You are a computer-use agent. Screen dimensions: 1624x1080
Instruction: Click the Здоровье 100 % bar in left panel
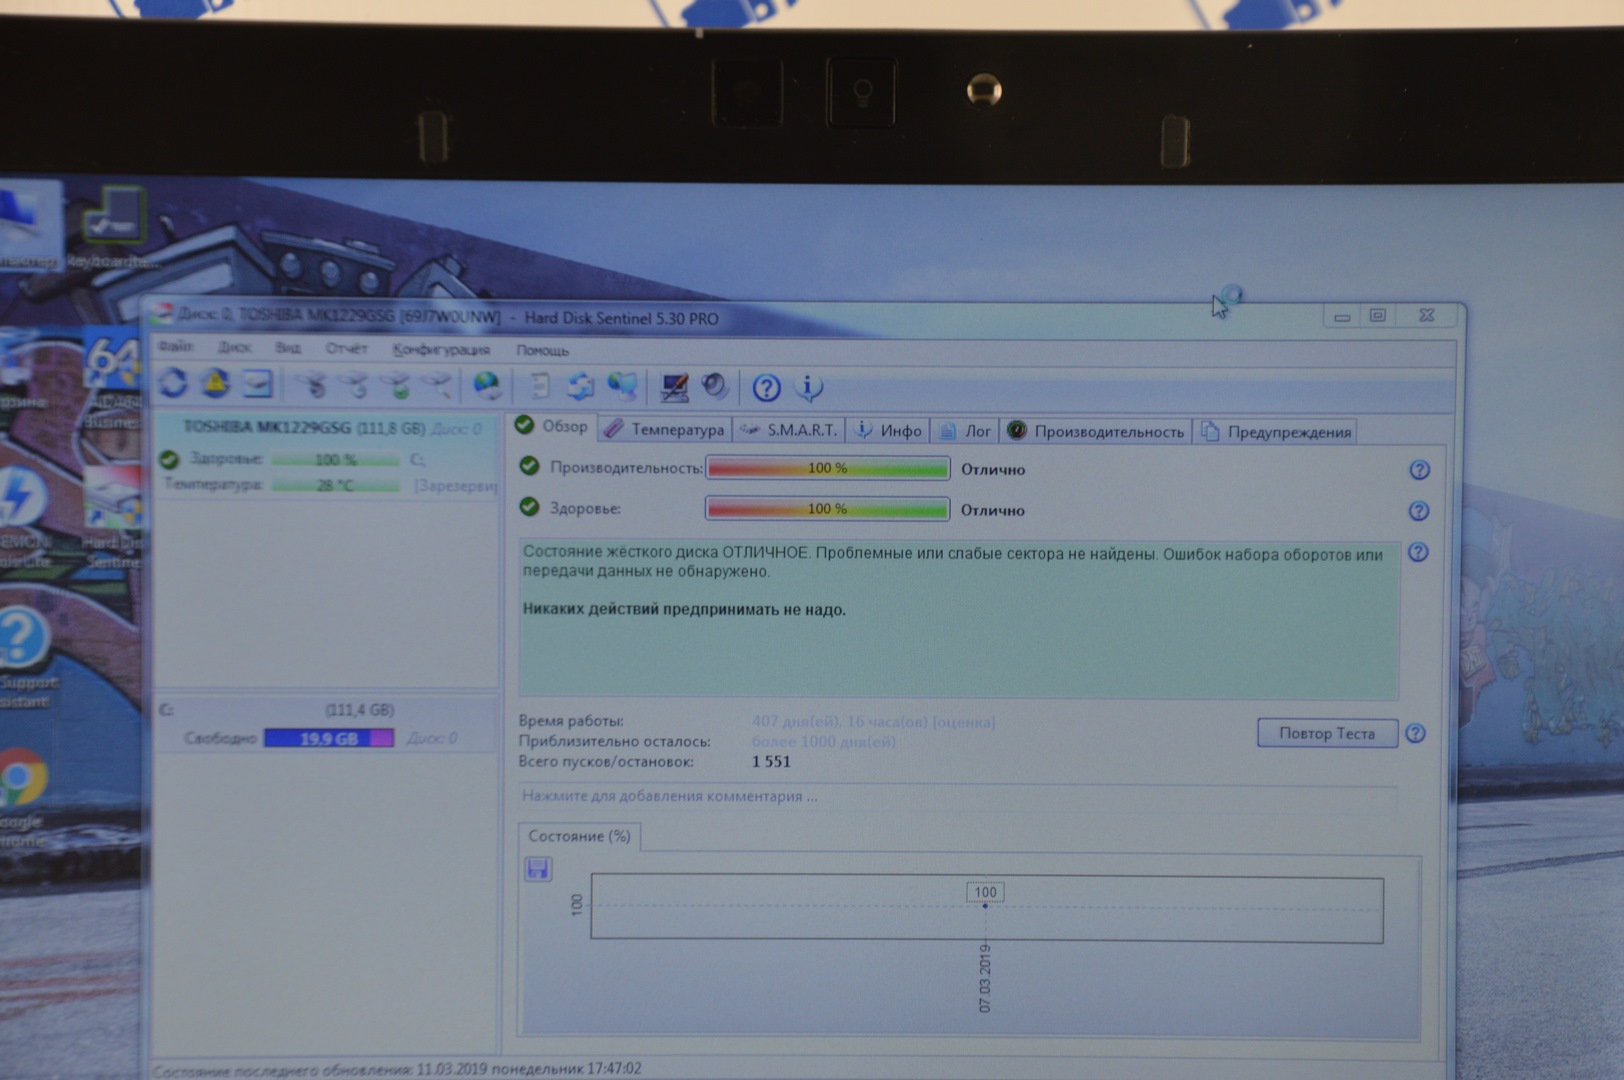(x=335, y=460)
